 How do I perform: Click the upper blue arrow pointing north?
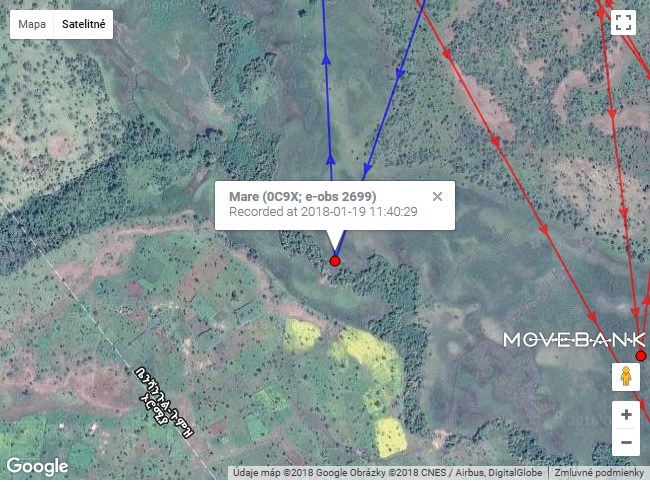(327, 59)
